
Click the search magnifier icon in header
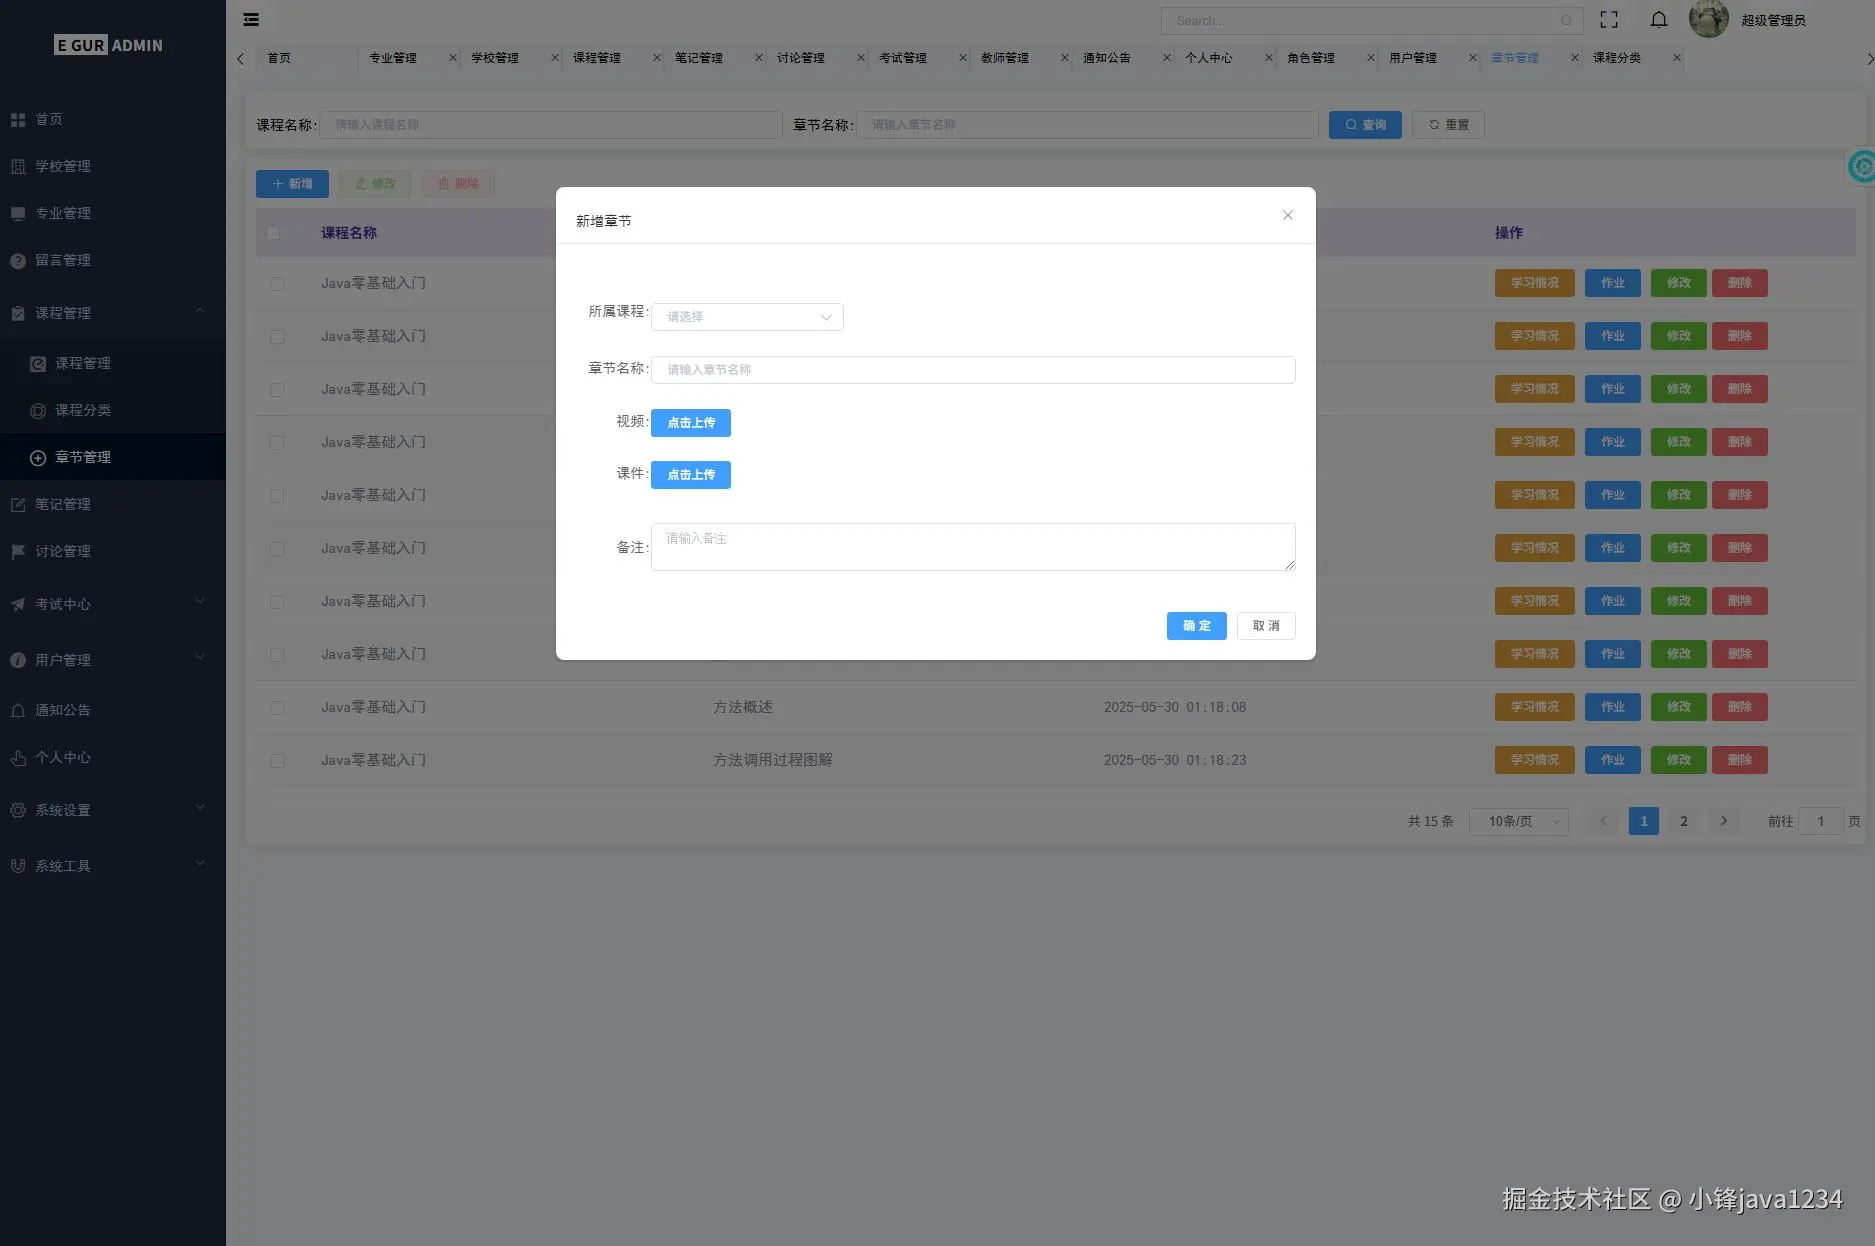(1566, 20)
